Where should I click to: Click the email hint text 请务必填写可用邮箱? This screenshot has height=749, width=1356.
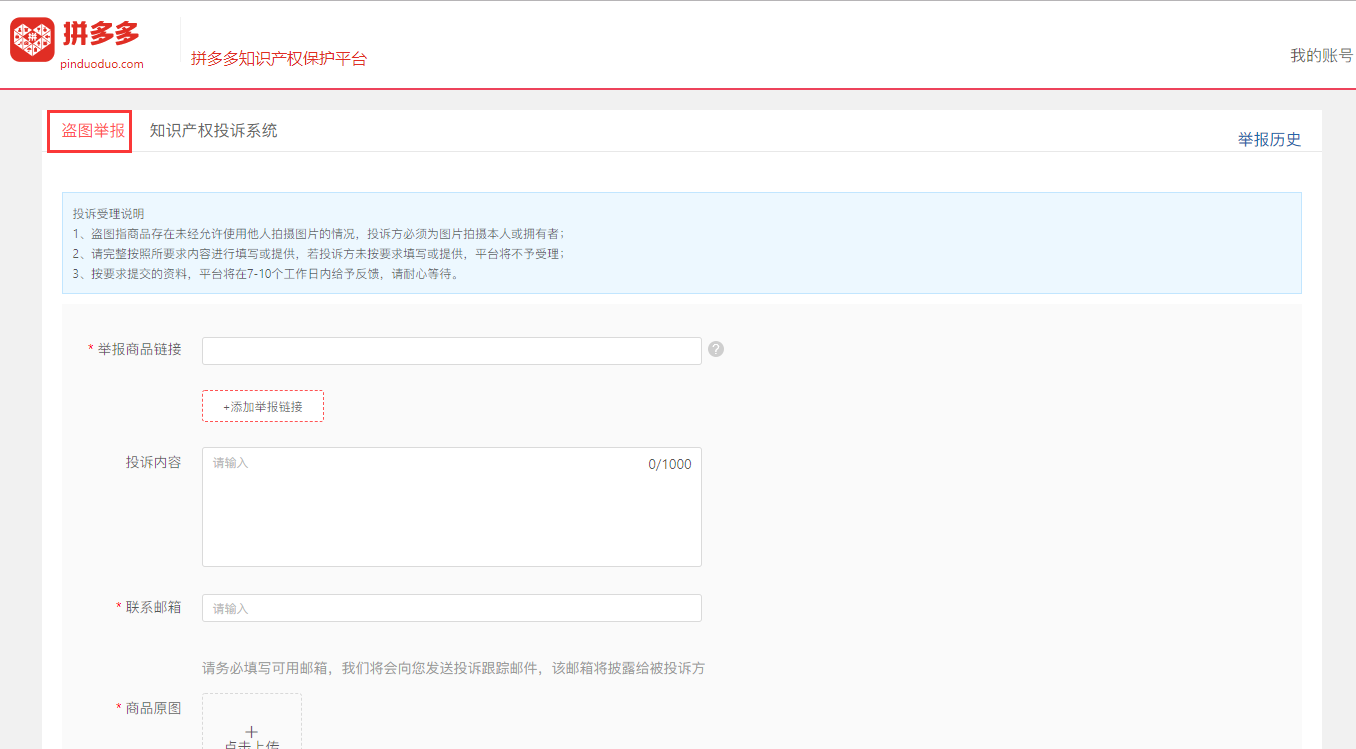point(454,668)
